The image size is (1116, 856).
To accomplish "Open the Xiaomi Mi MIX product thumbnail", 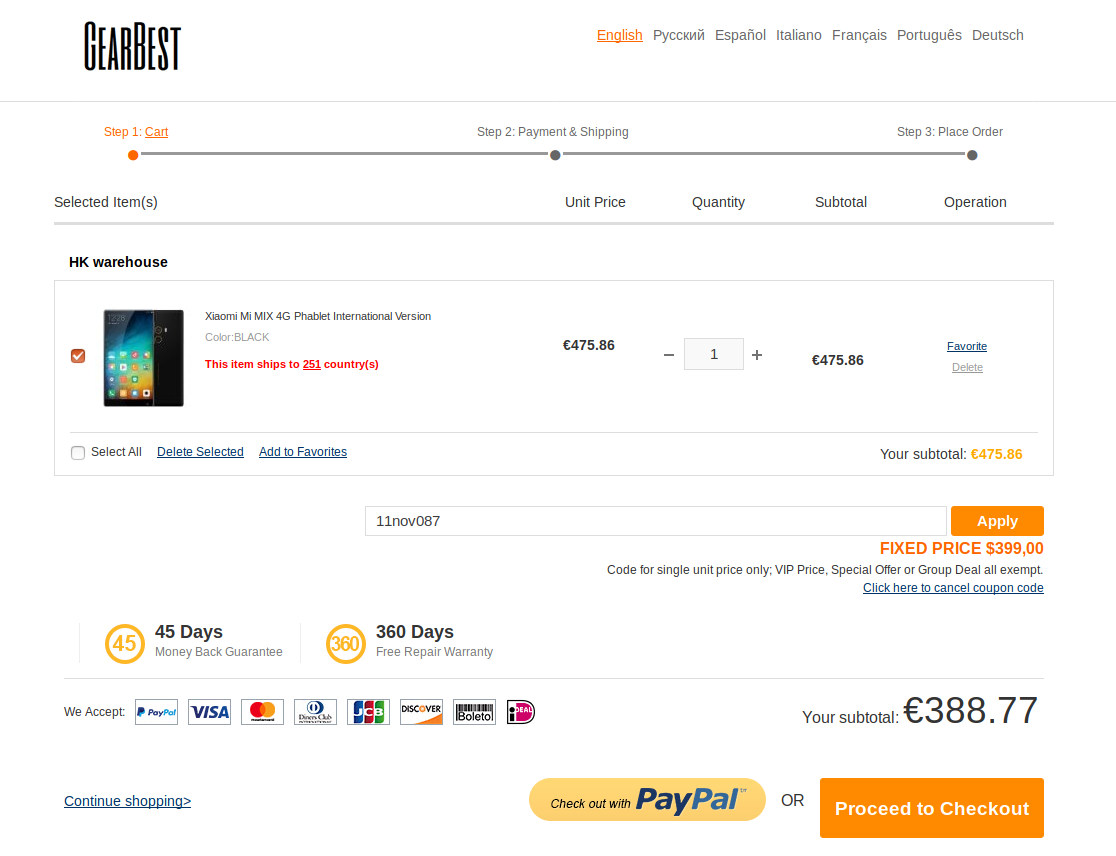I will pos(144,358).
